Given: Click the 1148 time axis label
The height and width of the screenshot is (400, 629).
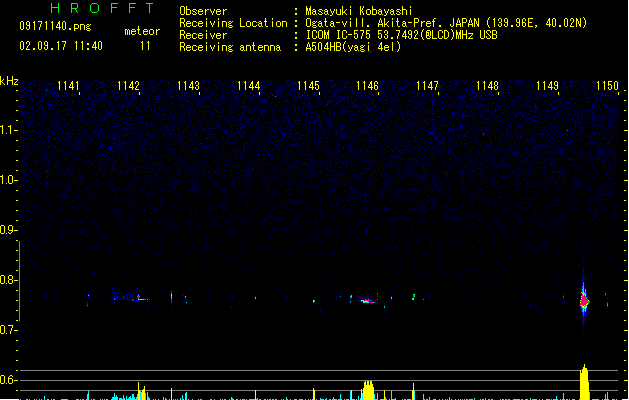Looking at the screenshot, I should point(487,86).
